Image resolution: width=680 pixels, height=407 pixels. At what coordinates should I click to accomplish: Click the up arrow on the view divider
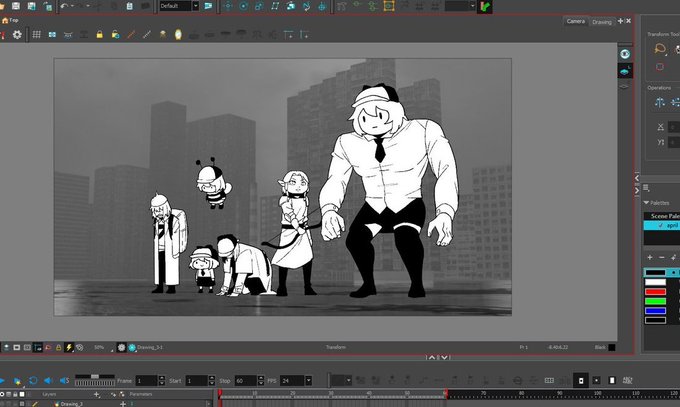point(432,358)
